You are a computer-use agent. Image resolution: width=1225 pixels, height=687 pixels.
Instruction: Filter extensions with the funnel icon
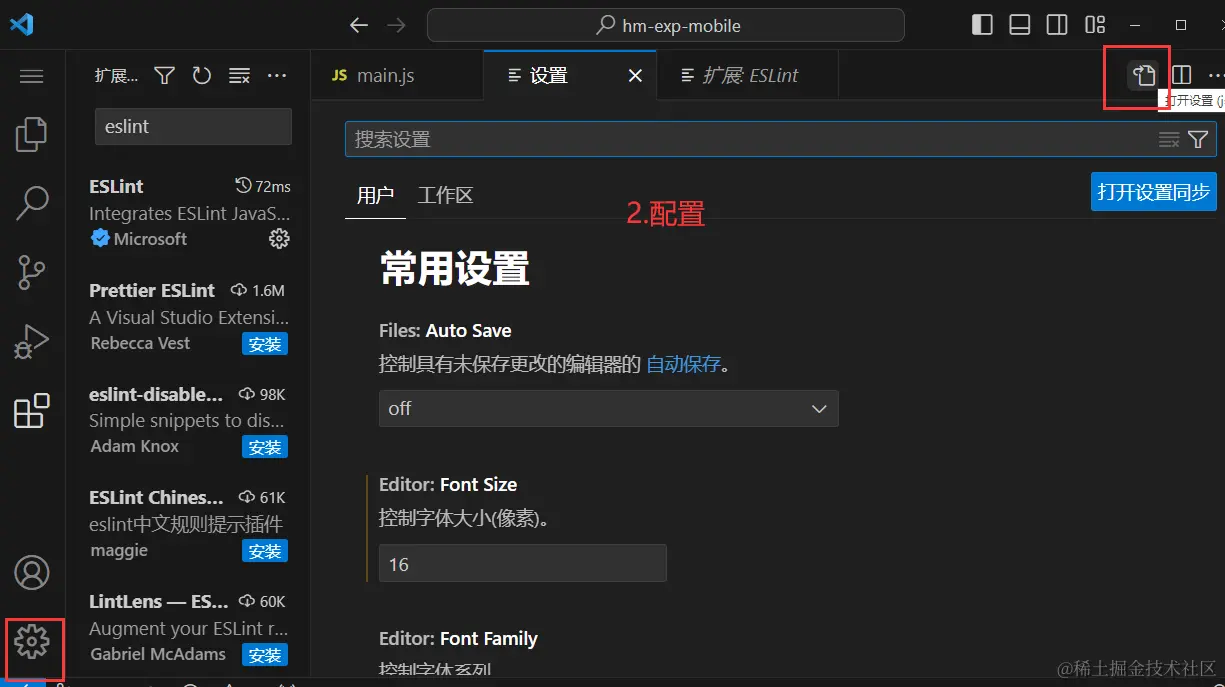[x=165, y=75]
